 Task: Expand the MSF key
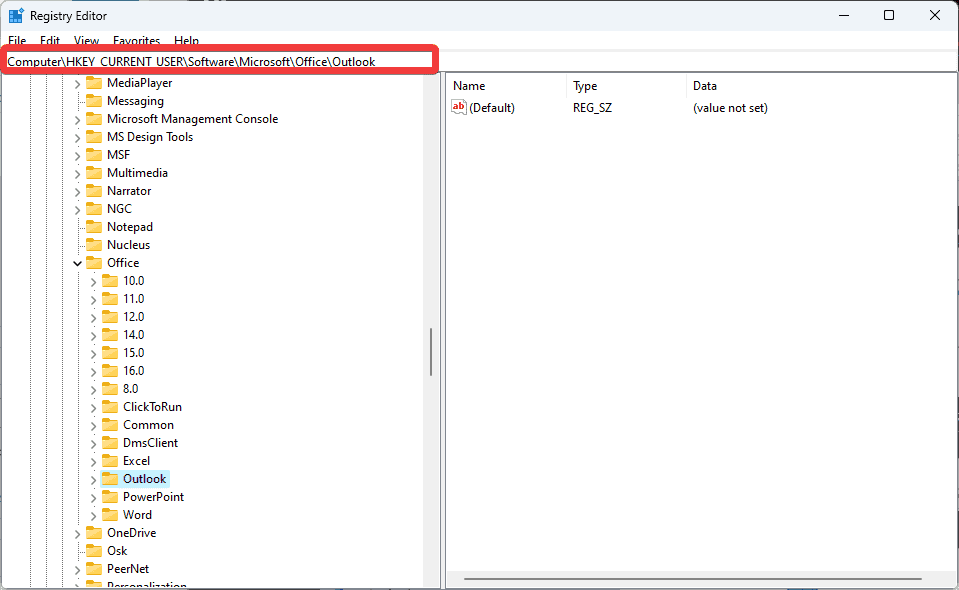tap(78, 156)
